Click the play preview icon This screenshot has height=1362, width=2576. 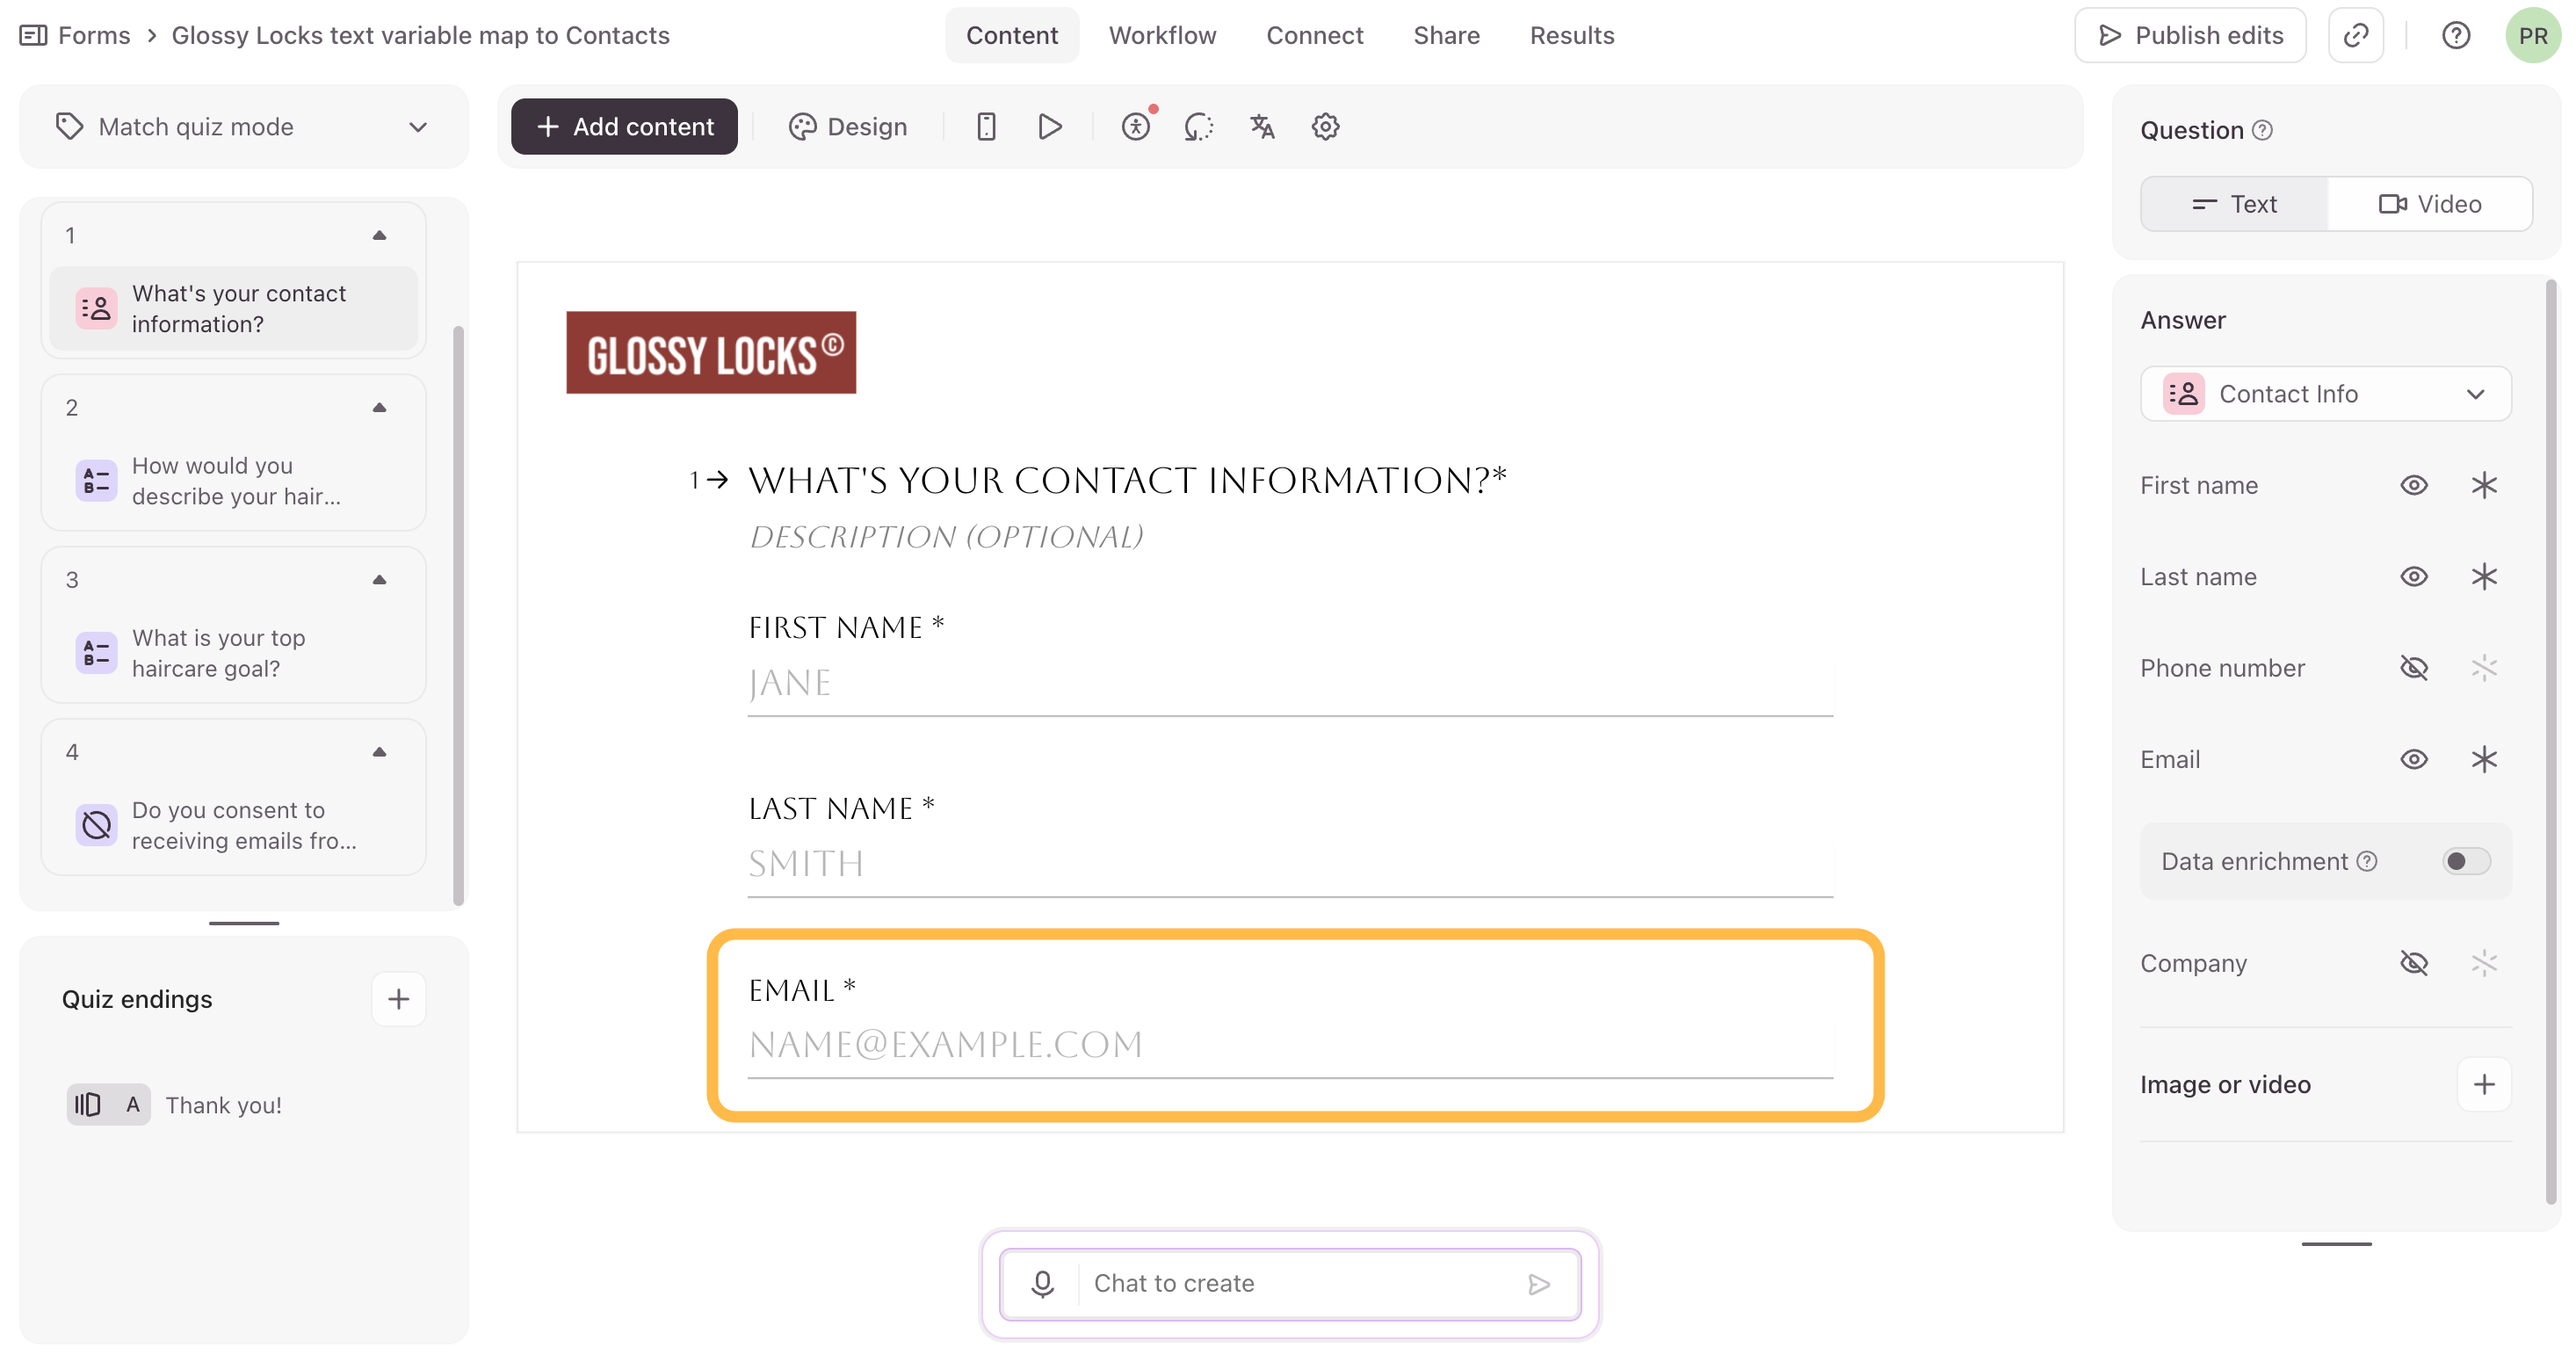click(x=1049, y=127)
